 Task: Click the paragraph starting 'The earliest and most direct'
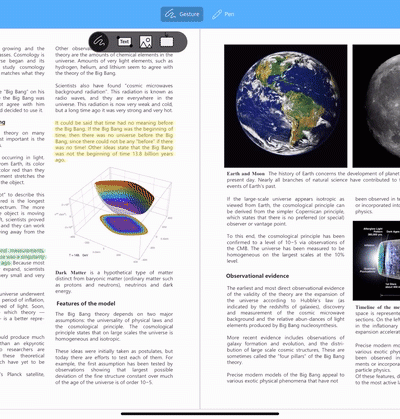click(x=286, y=306)
